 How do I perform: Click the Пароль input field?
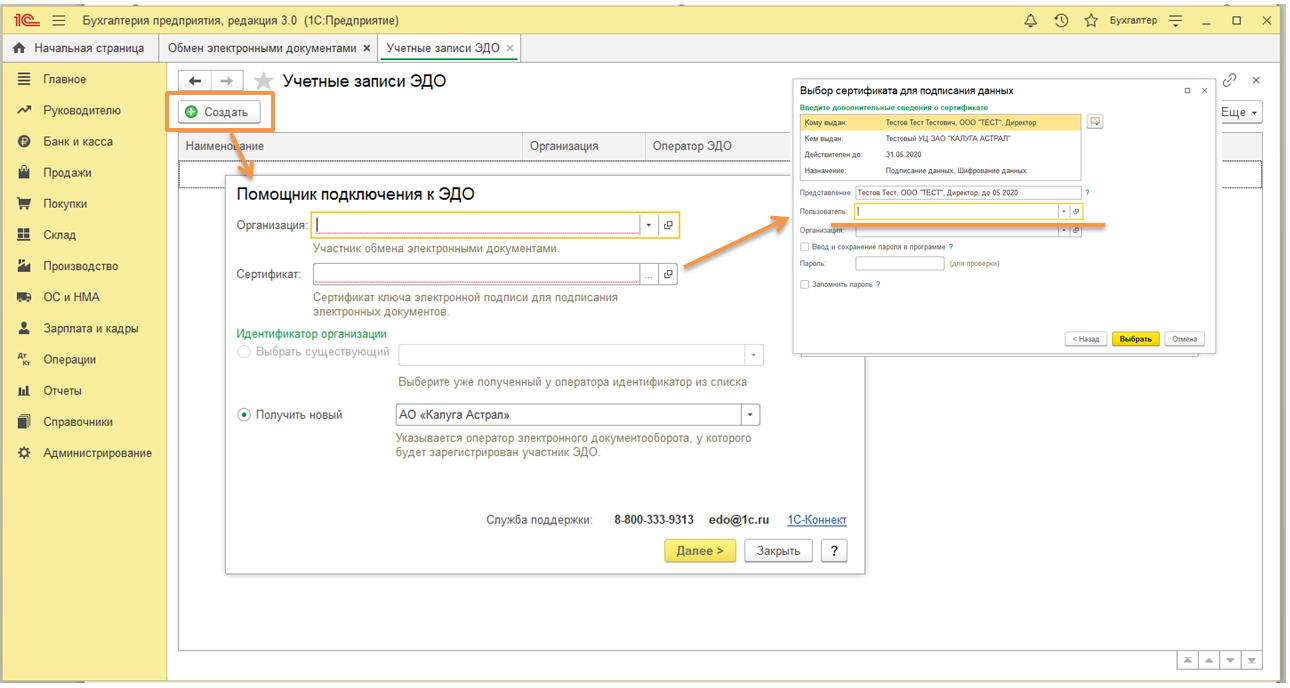click(x=899, y=264)
